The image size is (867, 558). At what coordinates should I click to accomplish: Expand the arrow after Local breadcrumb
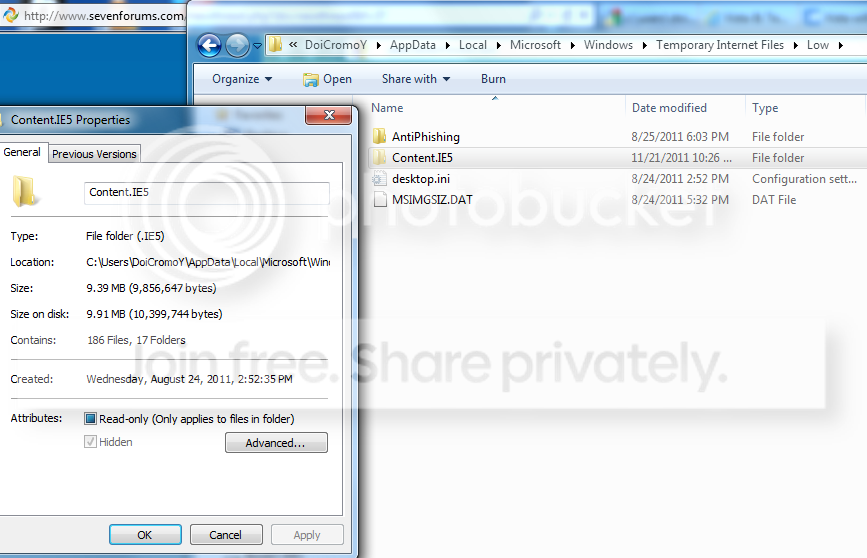tap(499, 45)
